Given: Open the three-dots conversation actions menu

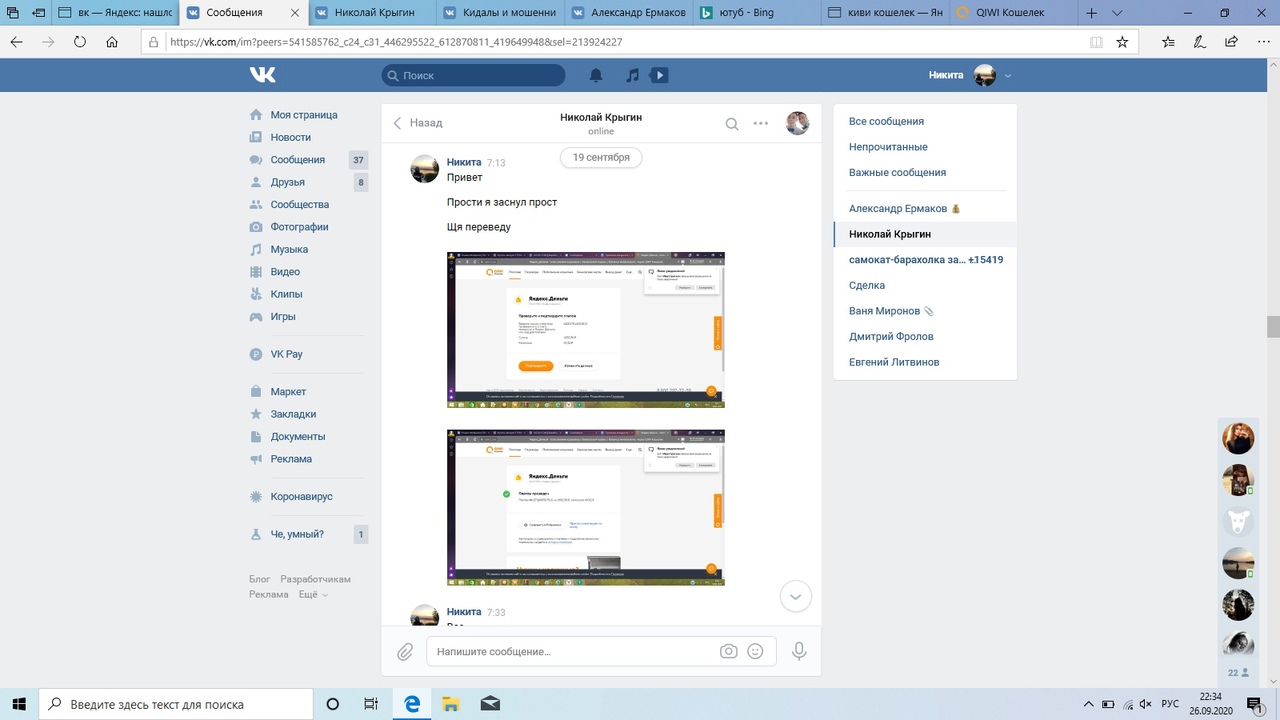Looking at the screenshot, I should point(761,124).
